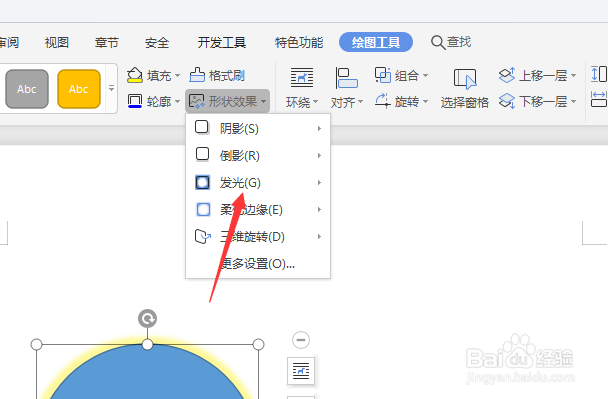
Task: Expand the Wrap (环绕) dropdown arrow
Action: pos(316,102)
